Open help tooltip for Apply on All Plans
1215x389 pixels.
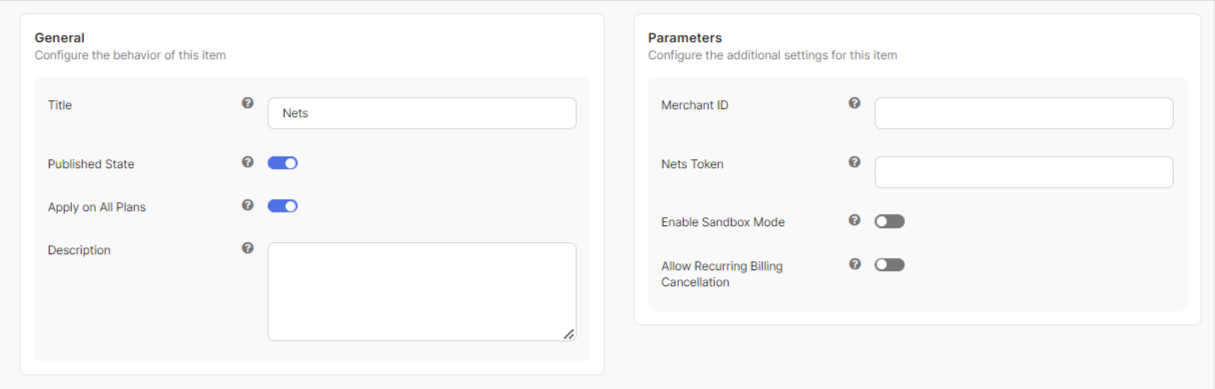click(248, 205)
